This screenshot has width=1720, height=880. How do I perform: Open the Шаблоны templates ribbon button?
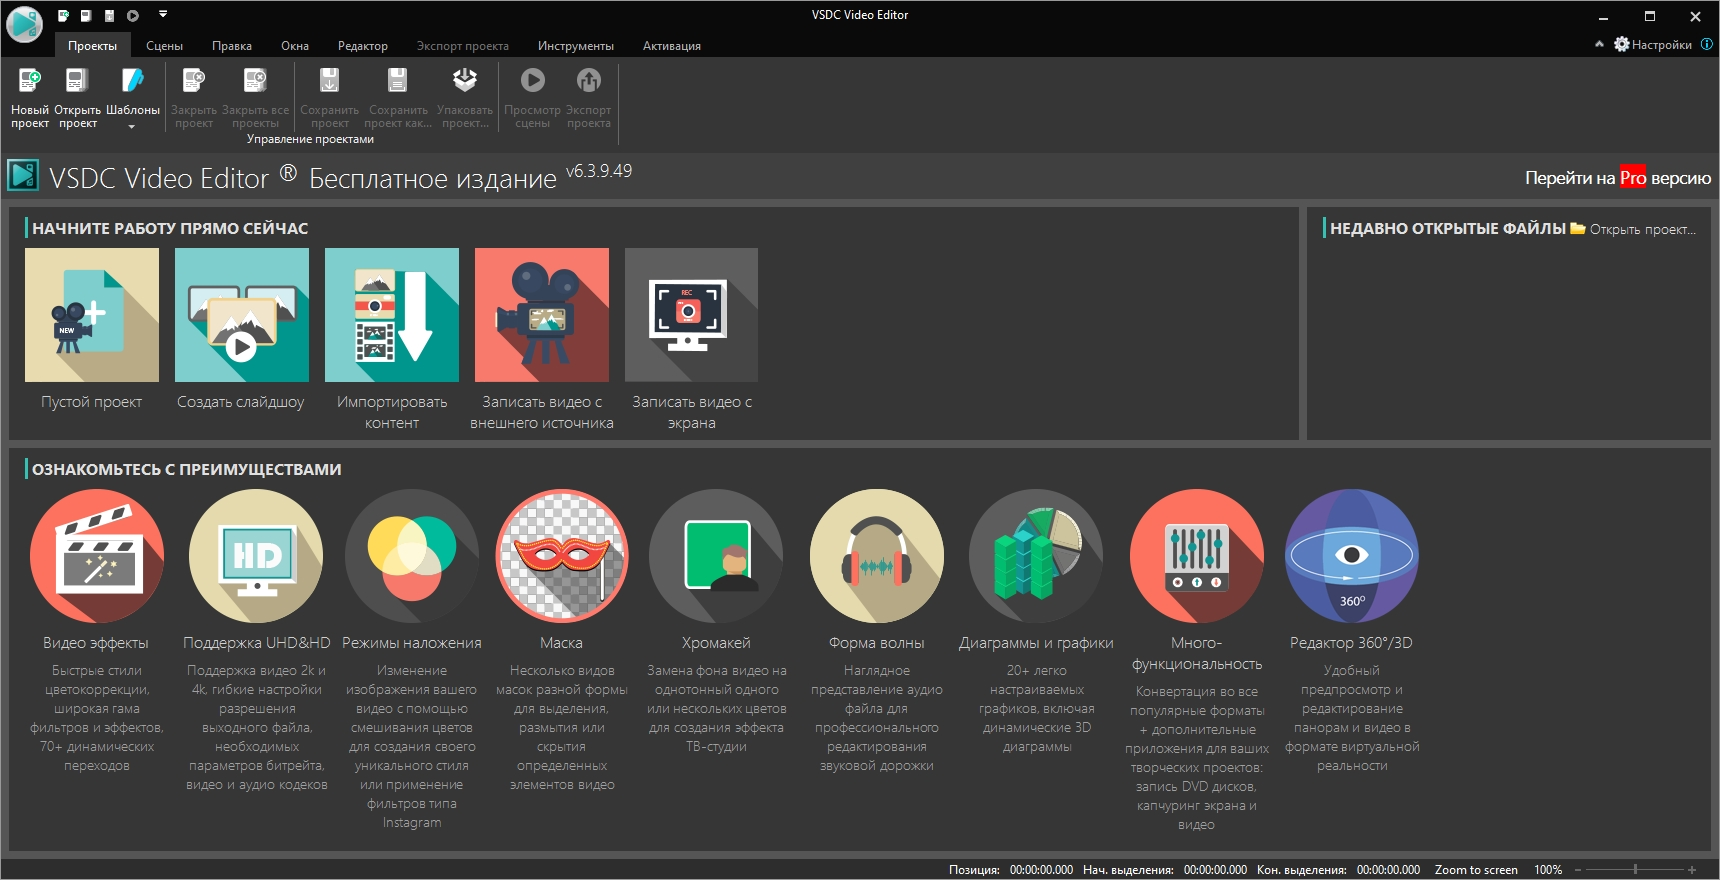pos(133,97)
